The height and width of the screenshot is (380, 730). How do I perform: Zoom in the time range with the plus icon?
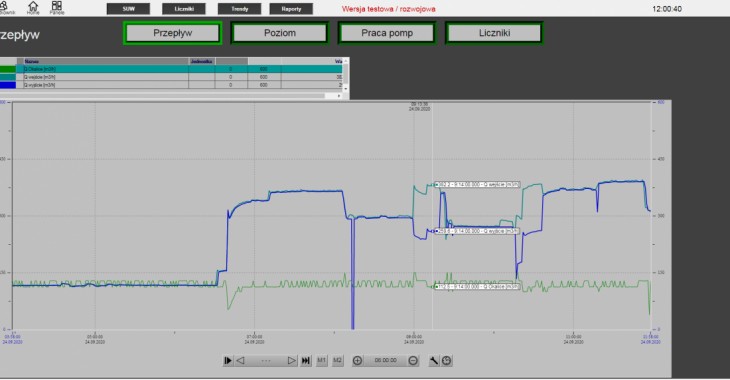357,360
